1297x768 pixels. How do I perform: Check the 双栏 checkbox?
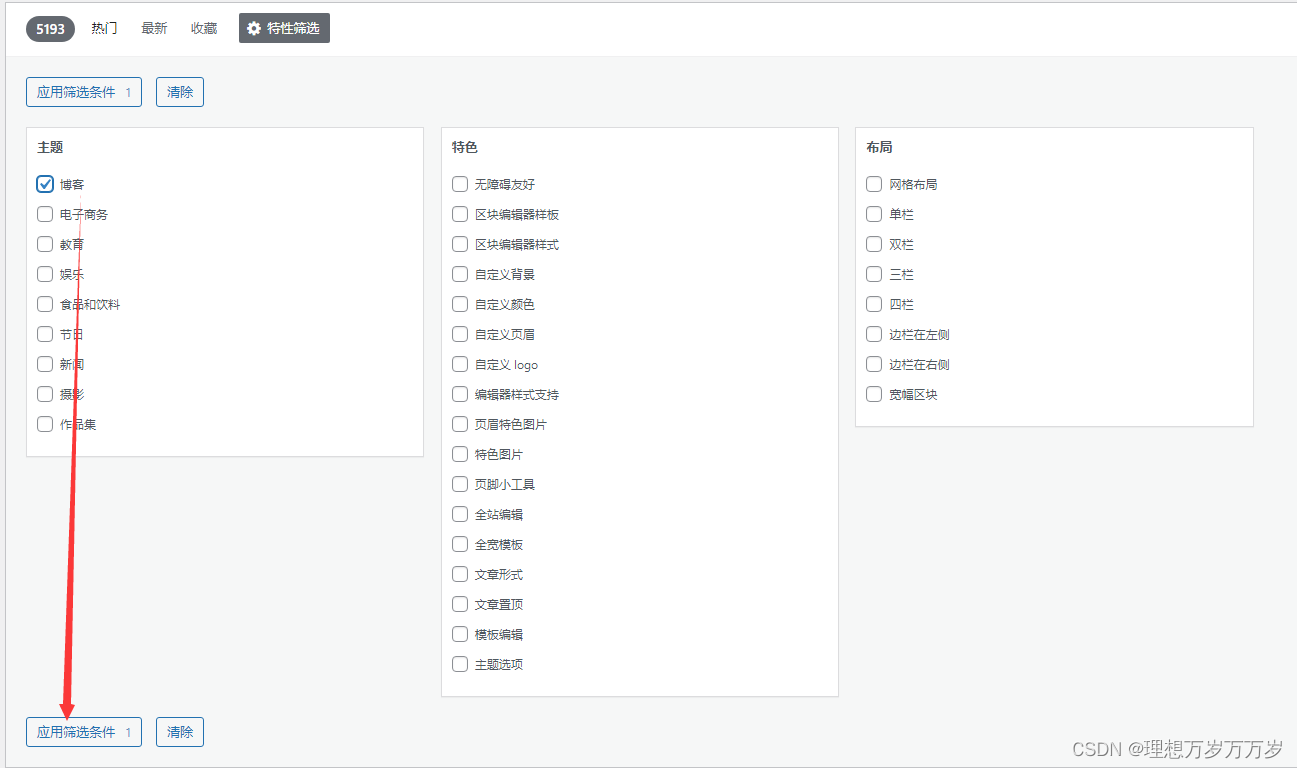[x=874, y=244]
